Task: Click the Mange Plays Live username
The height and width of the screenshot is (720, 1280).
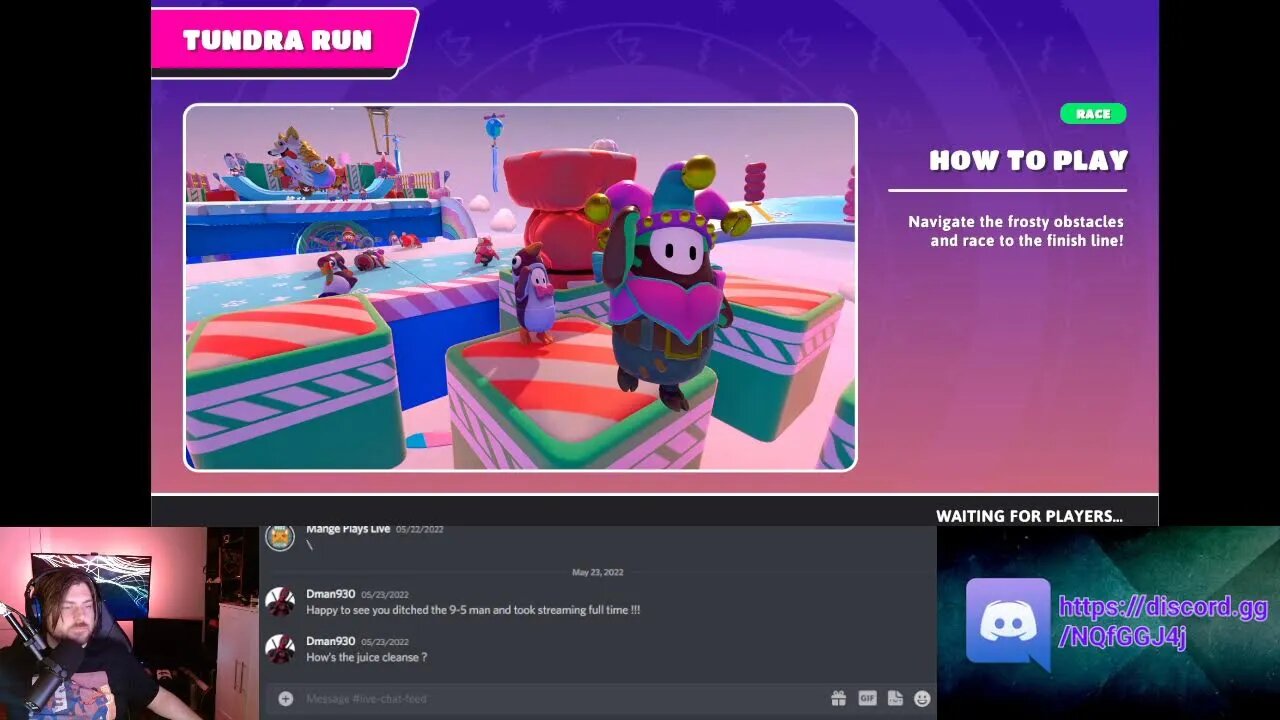Action: 348,529
